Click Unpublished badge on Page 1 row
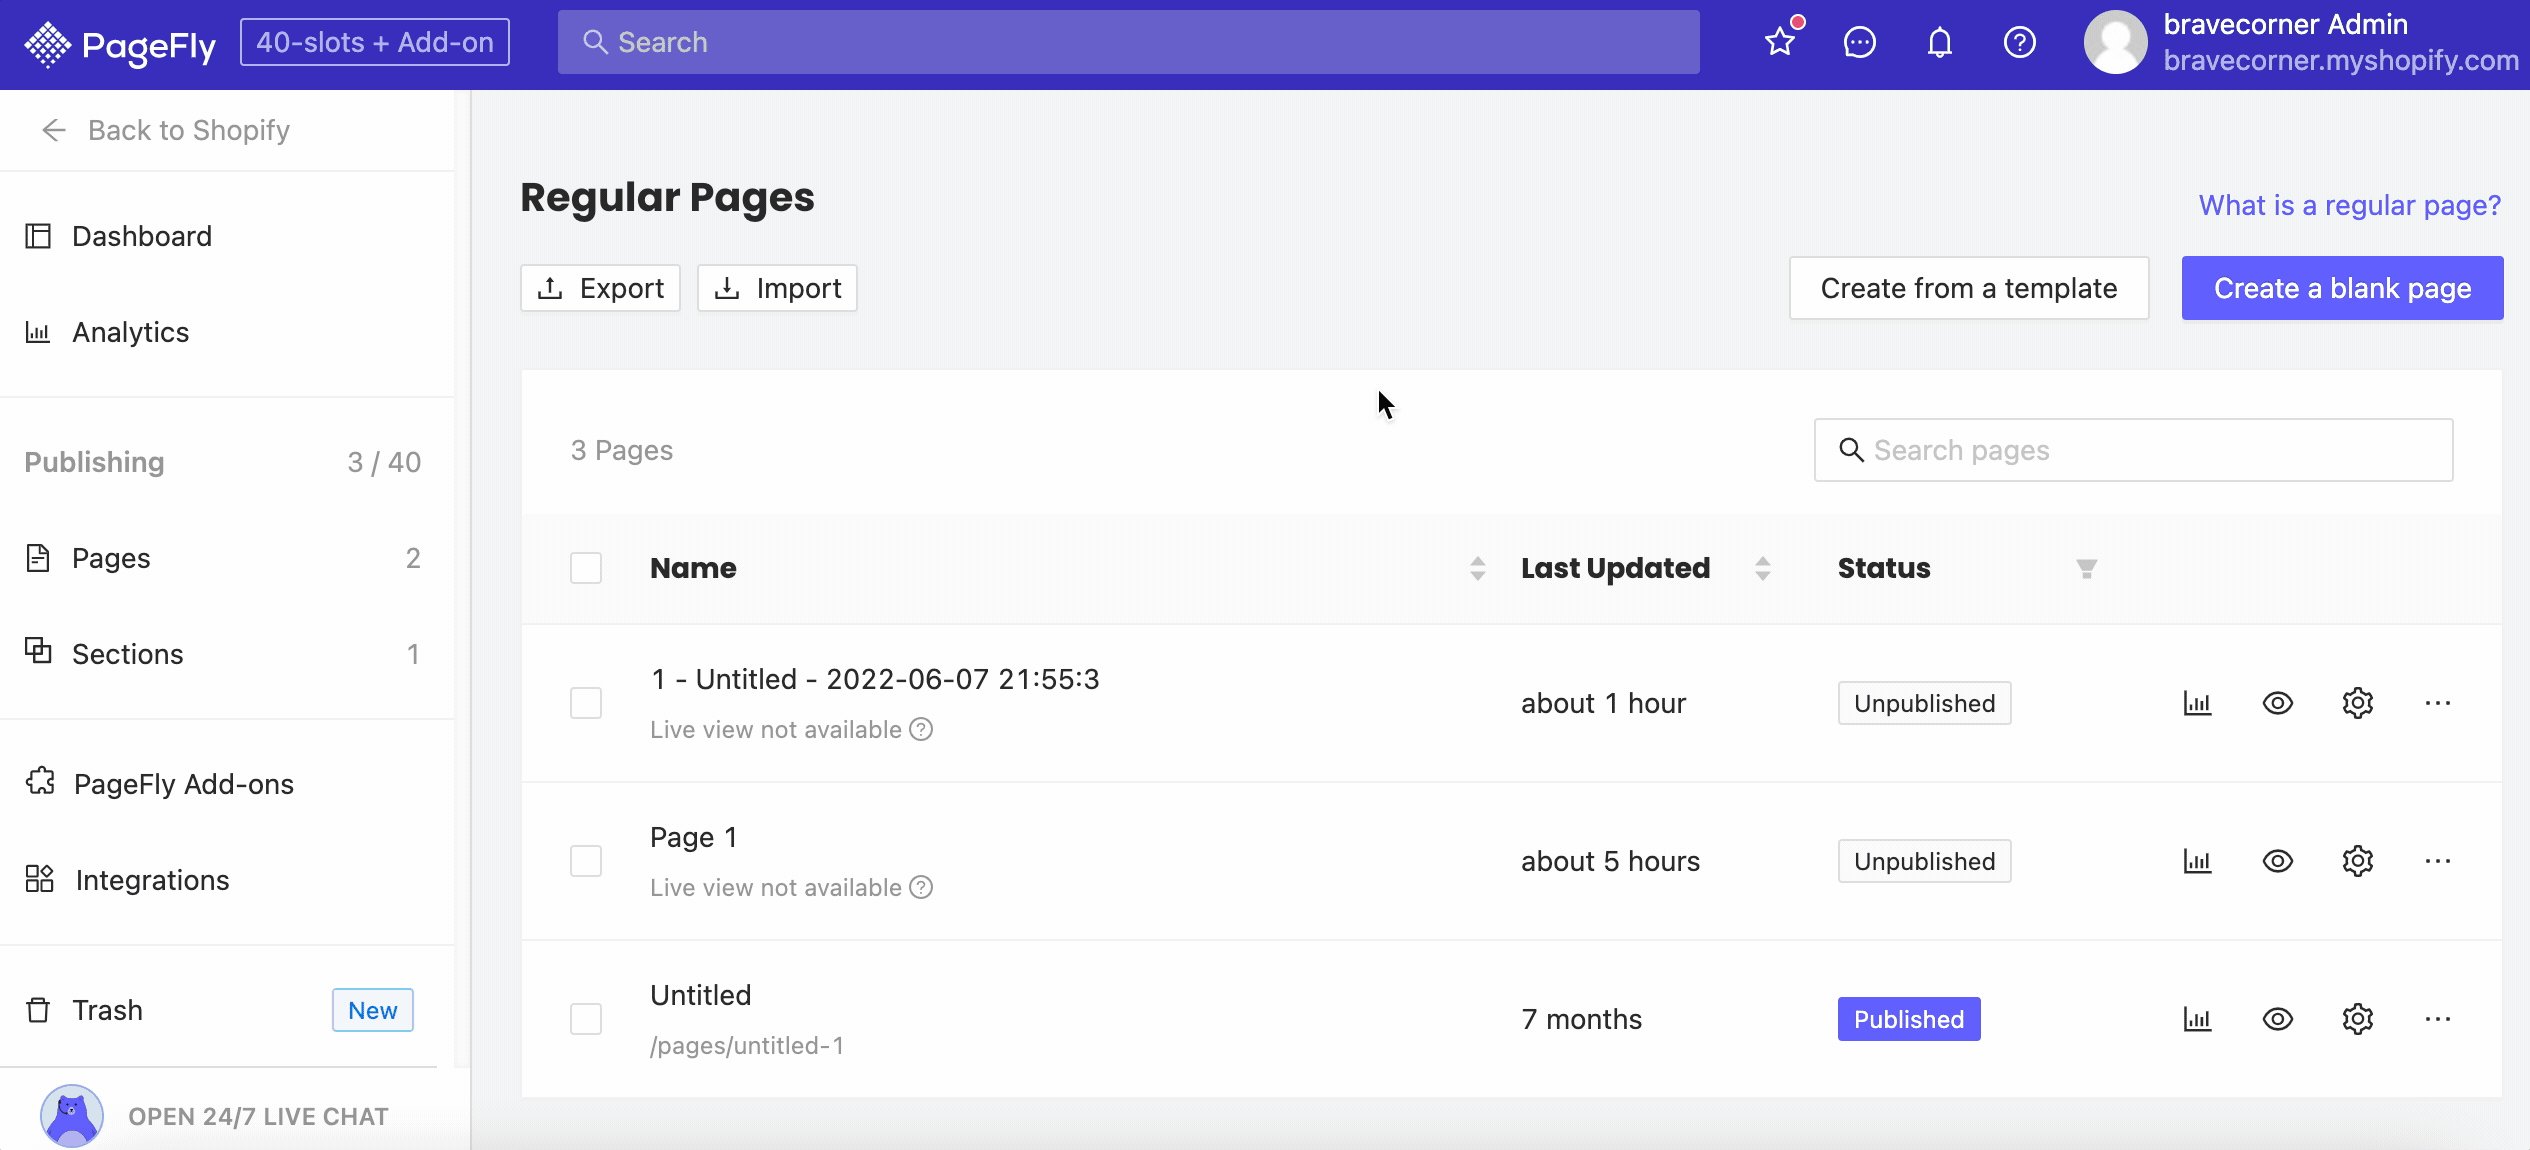Screen dimensions: 2530x1150 pos(1925,861)
